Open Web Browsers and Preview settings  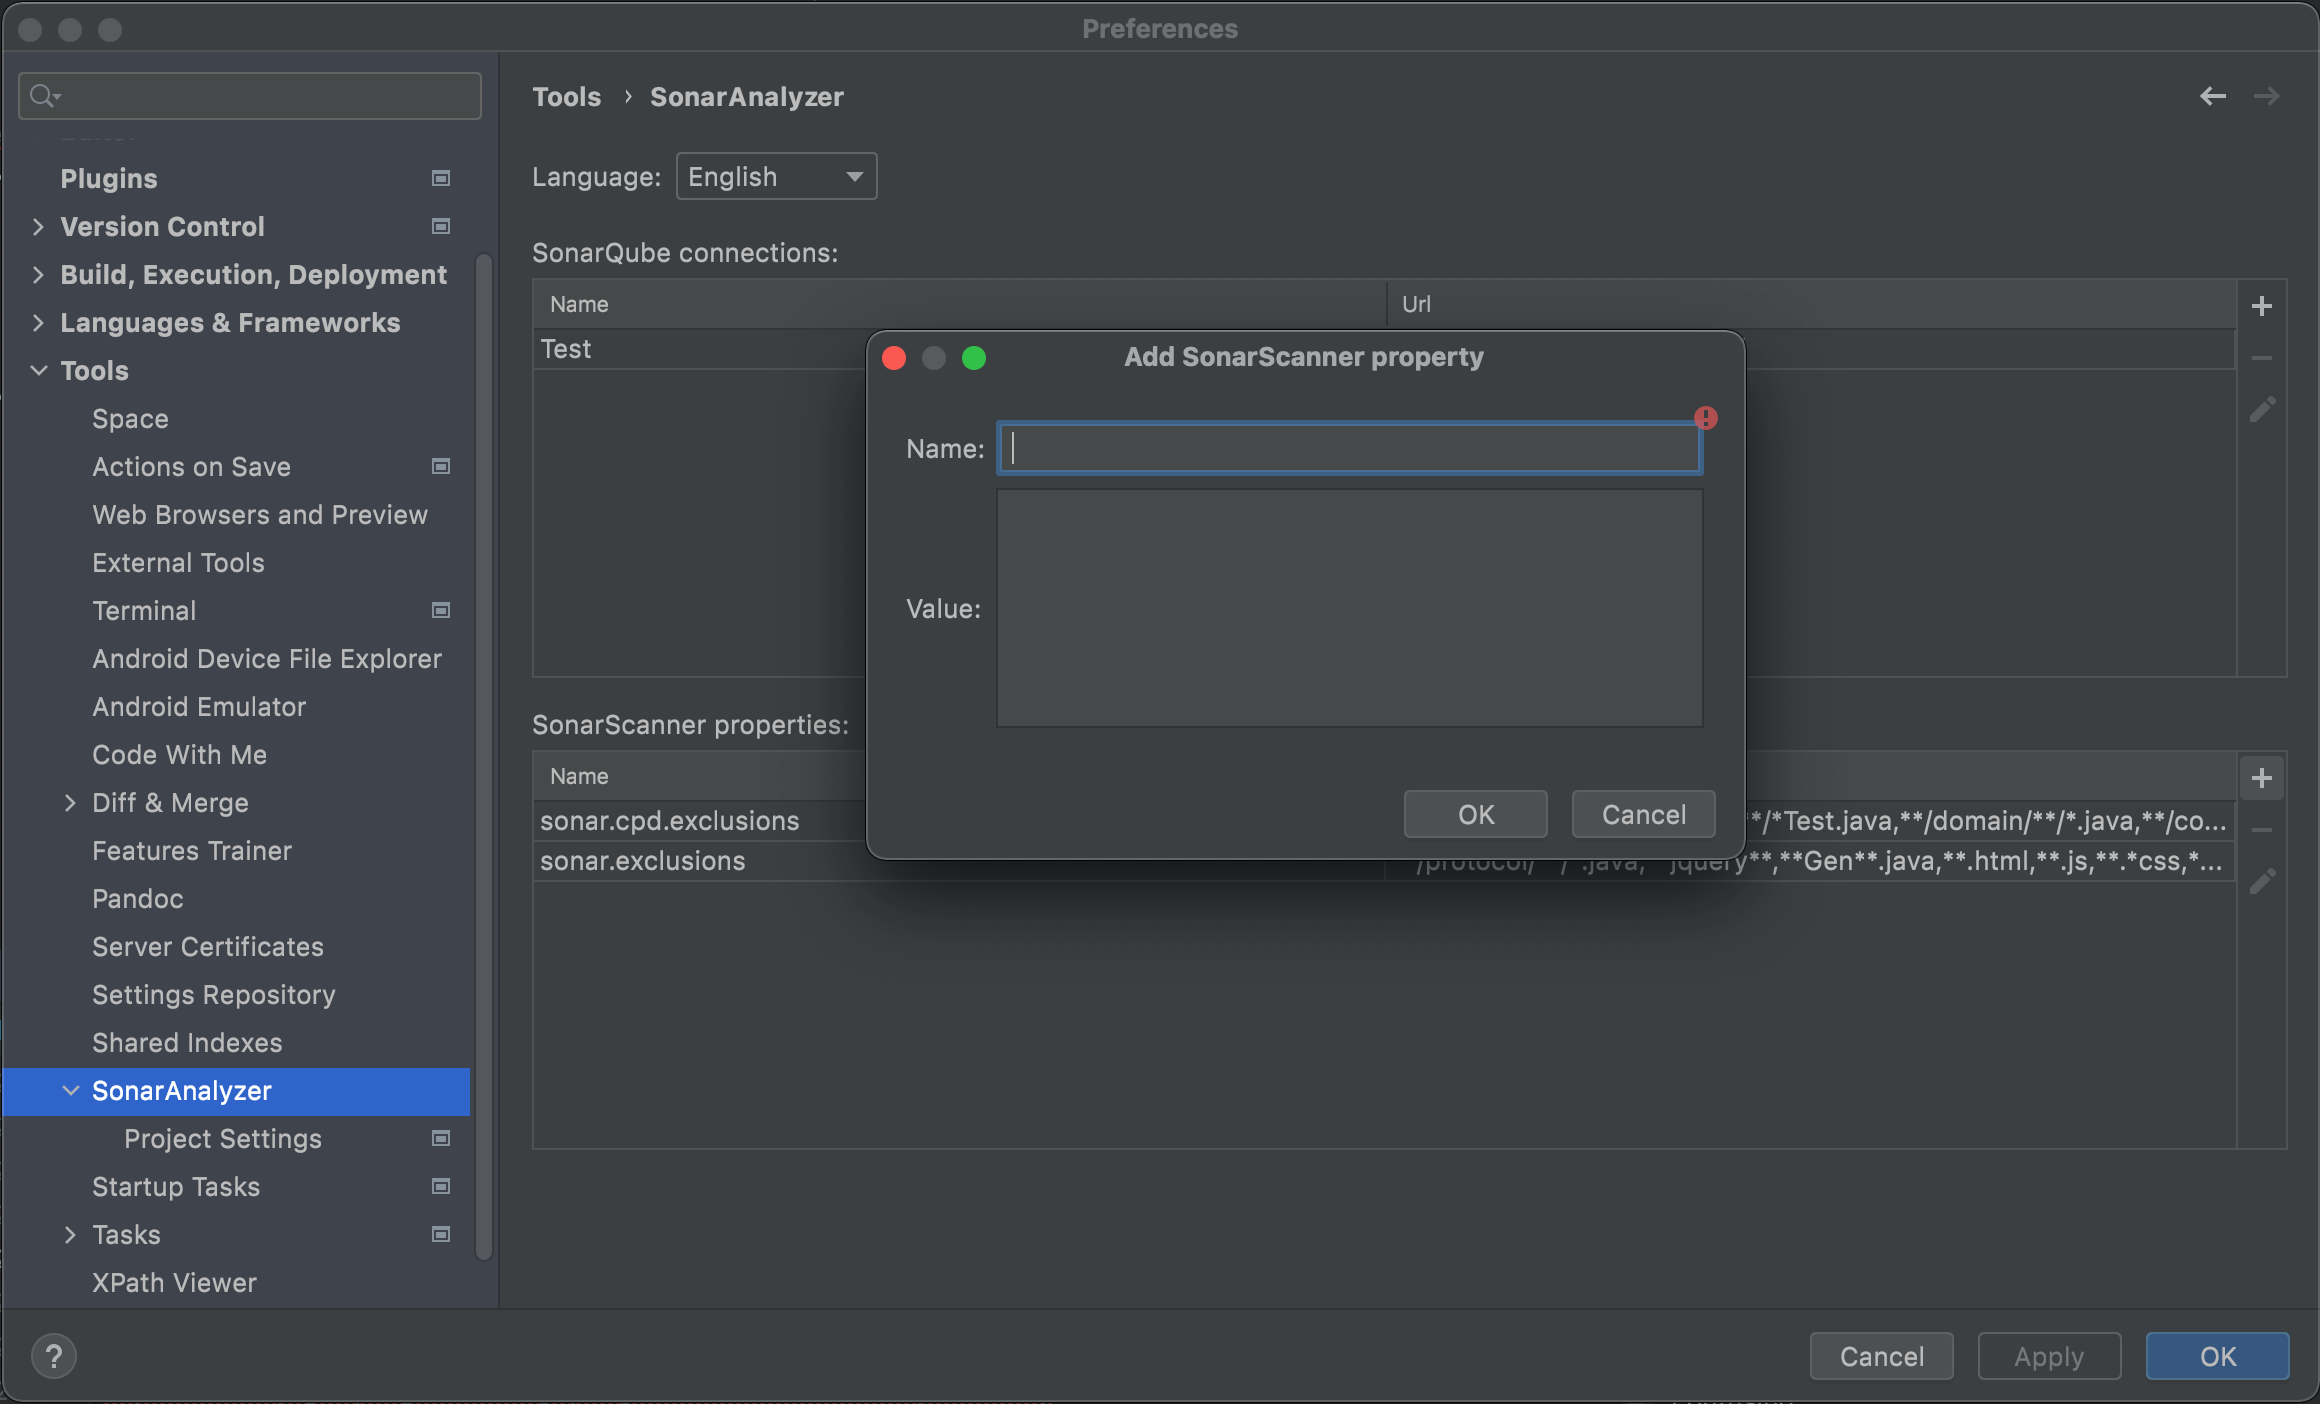[260, 514]
